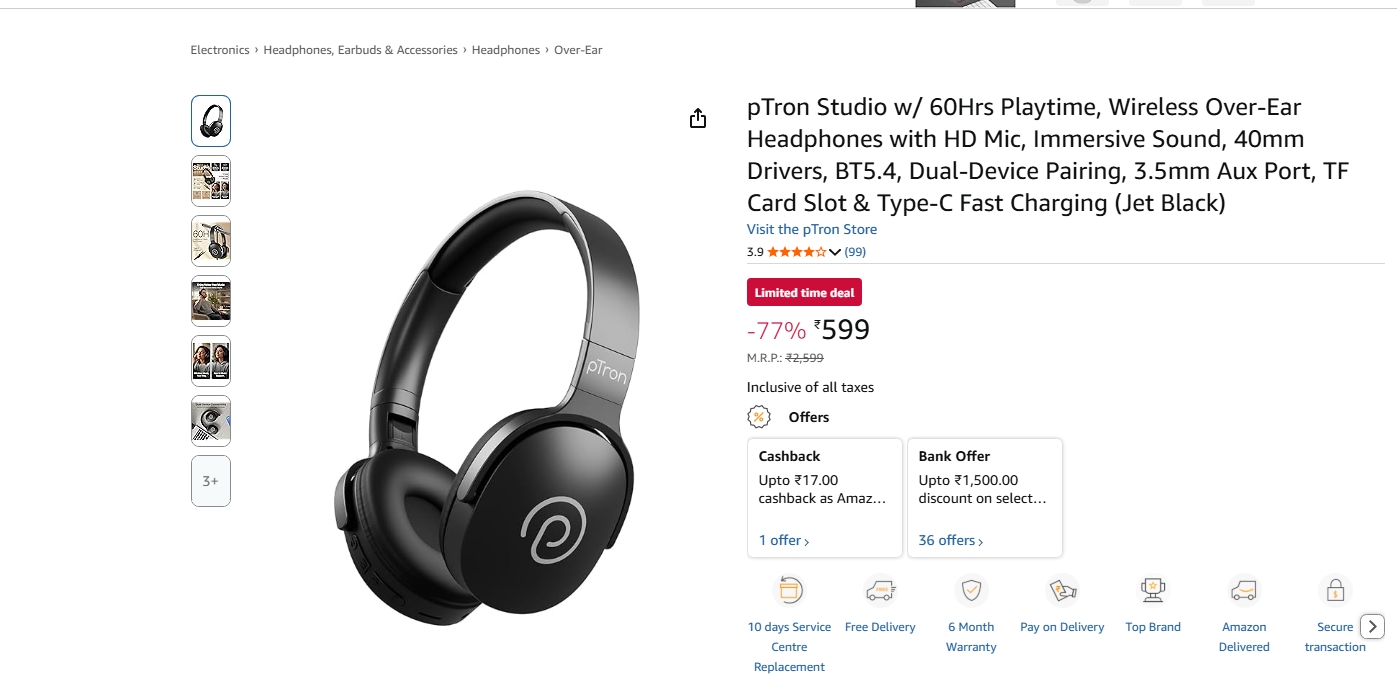The image size is (1397, 677).
Task: Expand the 1 offer cashback link
Action: pos(784,540)
